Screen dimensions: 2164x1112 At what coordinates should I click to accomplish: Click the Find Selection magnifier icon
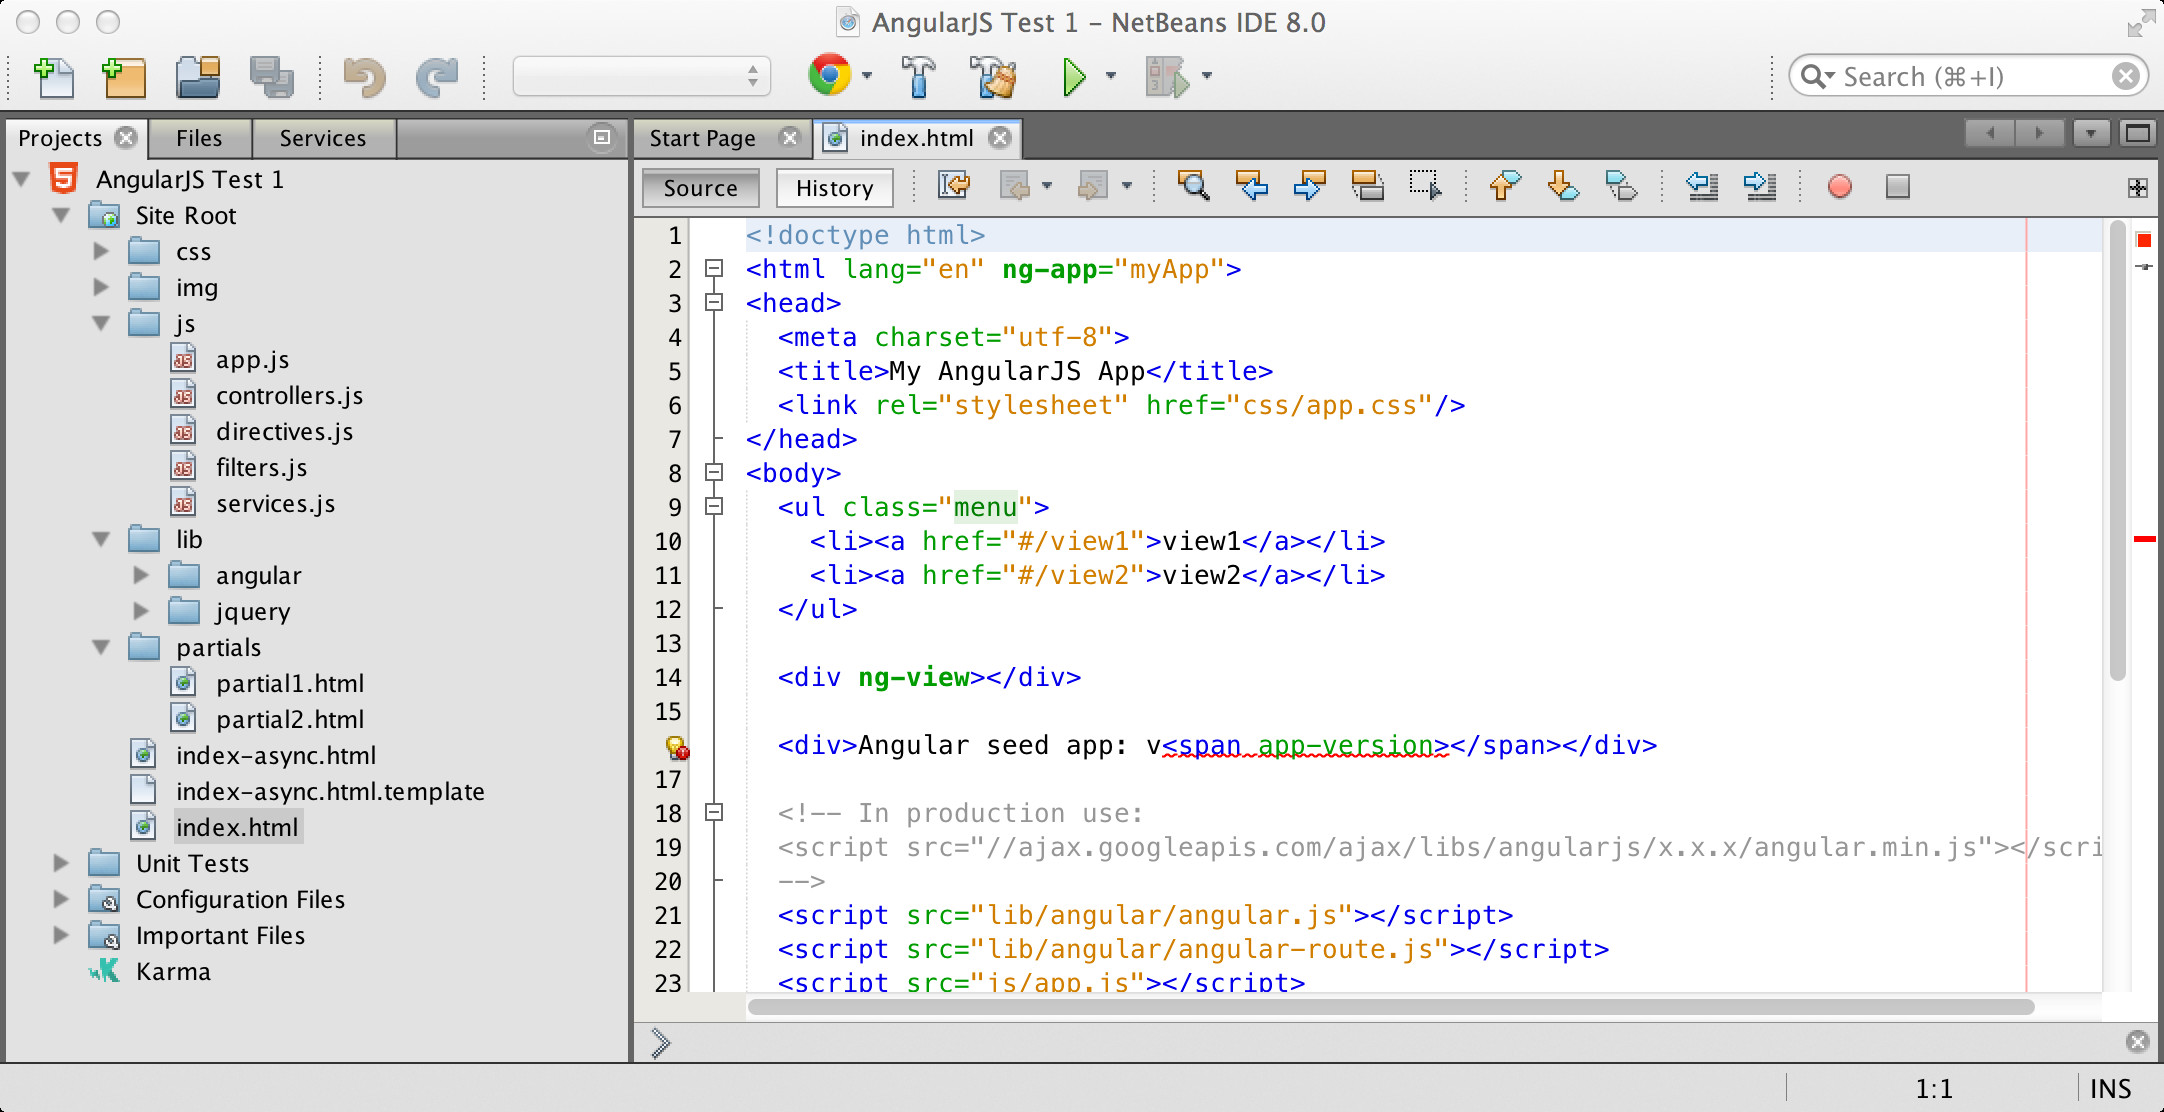[x=1193, y=186]
